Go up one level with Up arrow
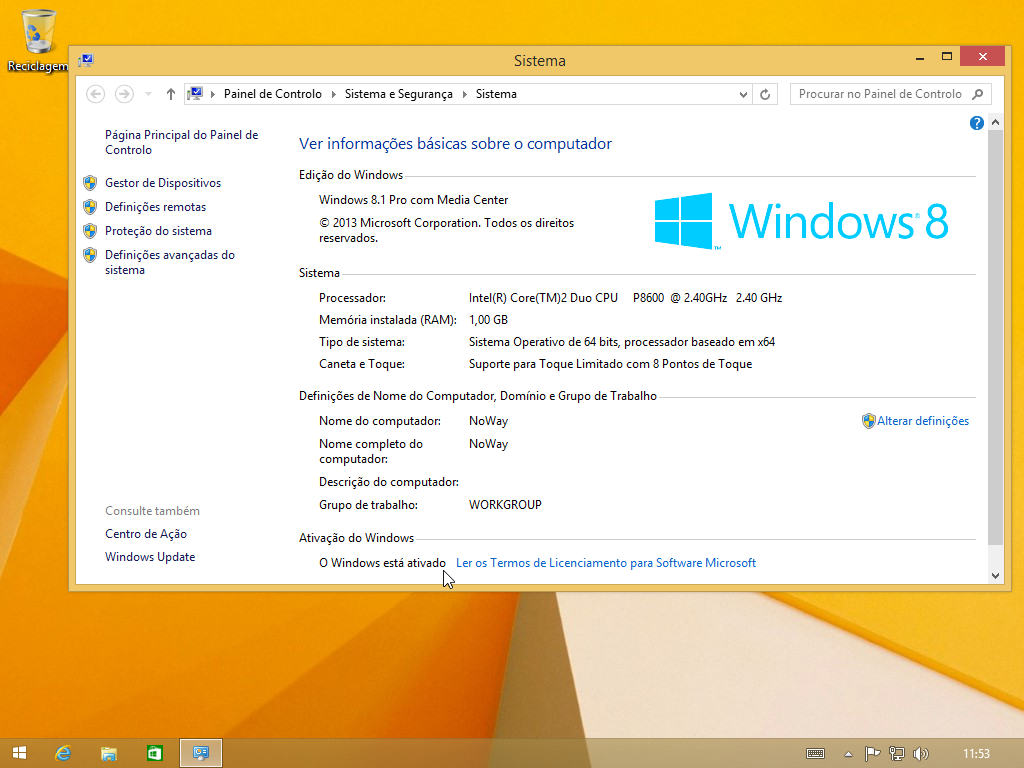 tap(170, 94)
